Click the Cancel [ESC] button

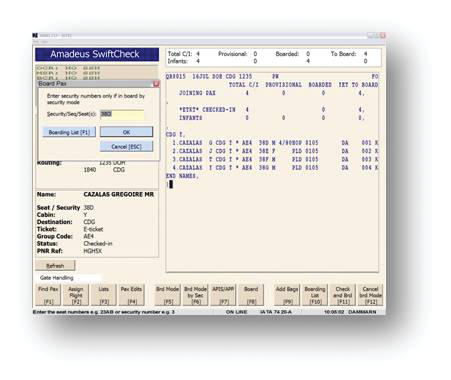coord(126,147)
